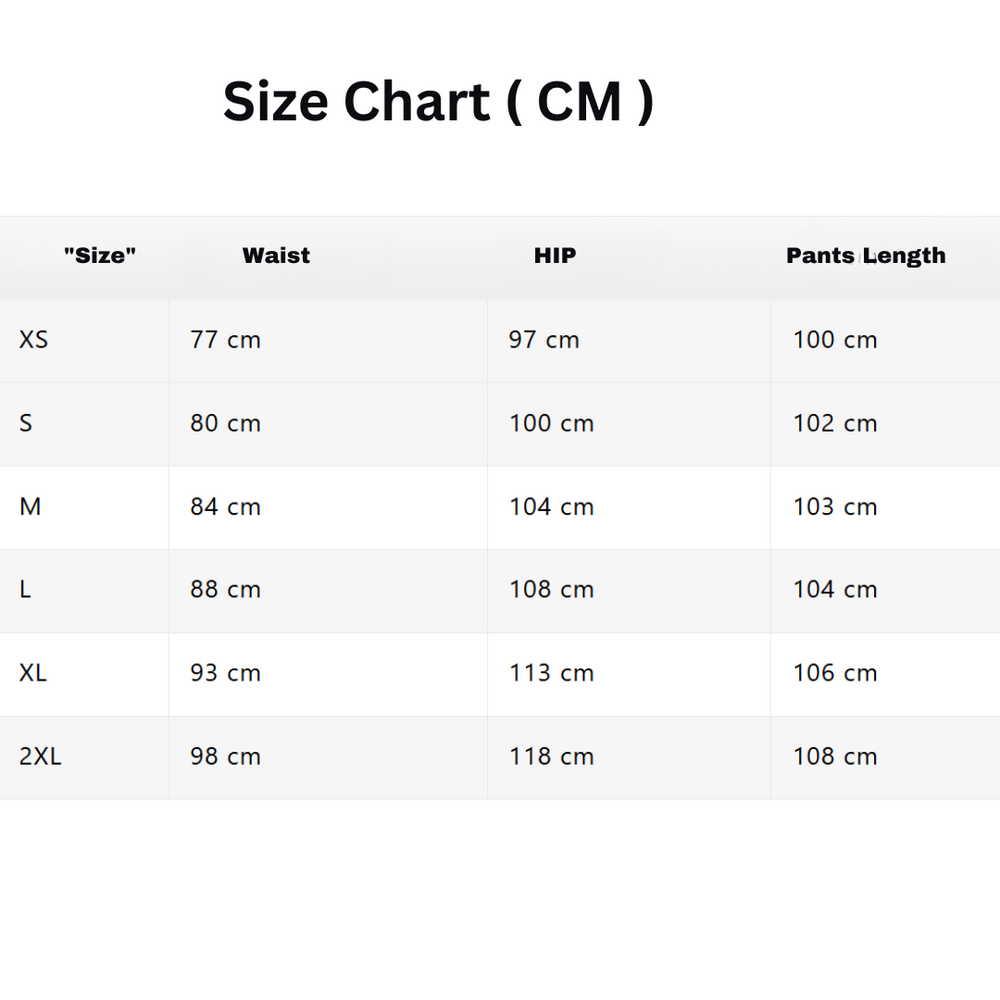The width and height of the screenshot is (1000, 1000).
Task: Select the 102 cm pants length cell
Action: coord(835,423)
